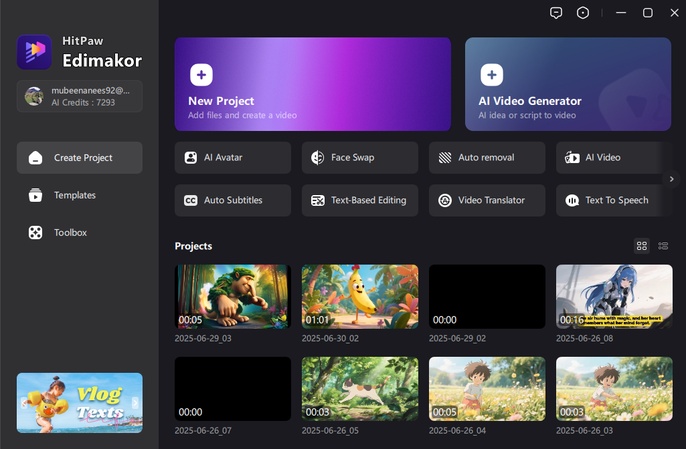Open project thumbnail 2025-06-26_03
Image resolution: width=686 pixels, height=449 pixels.
point(614,389)
